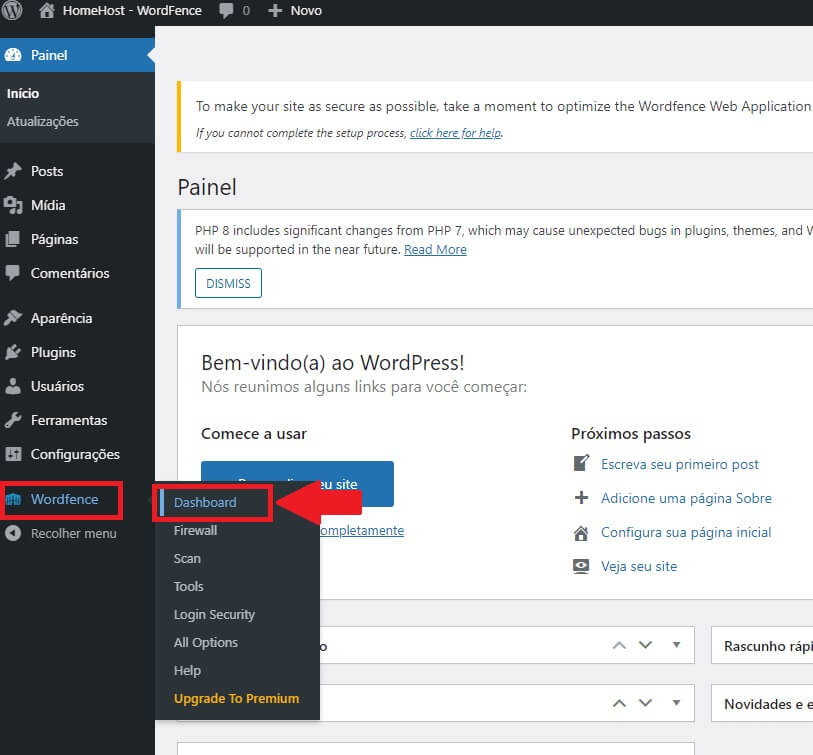Open the Read More PHP 8 link
Screen dimensions: 813x755
[436, 250]
